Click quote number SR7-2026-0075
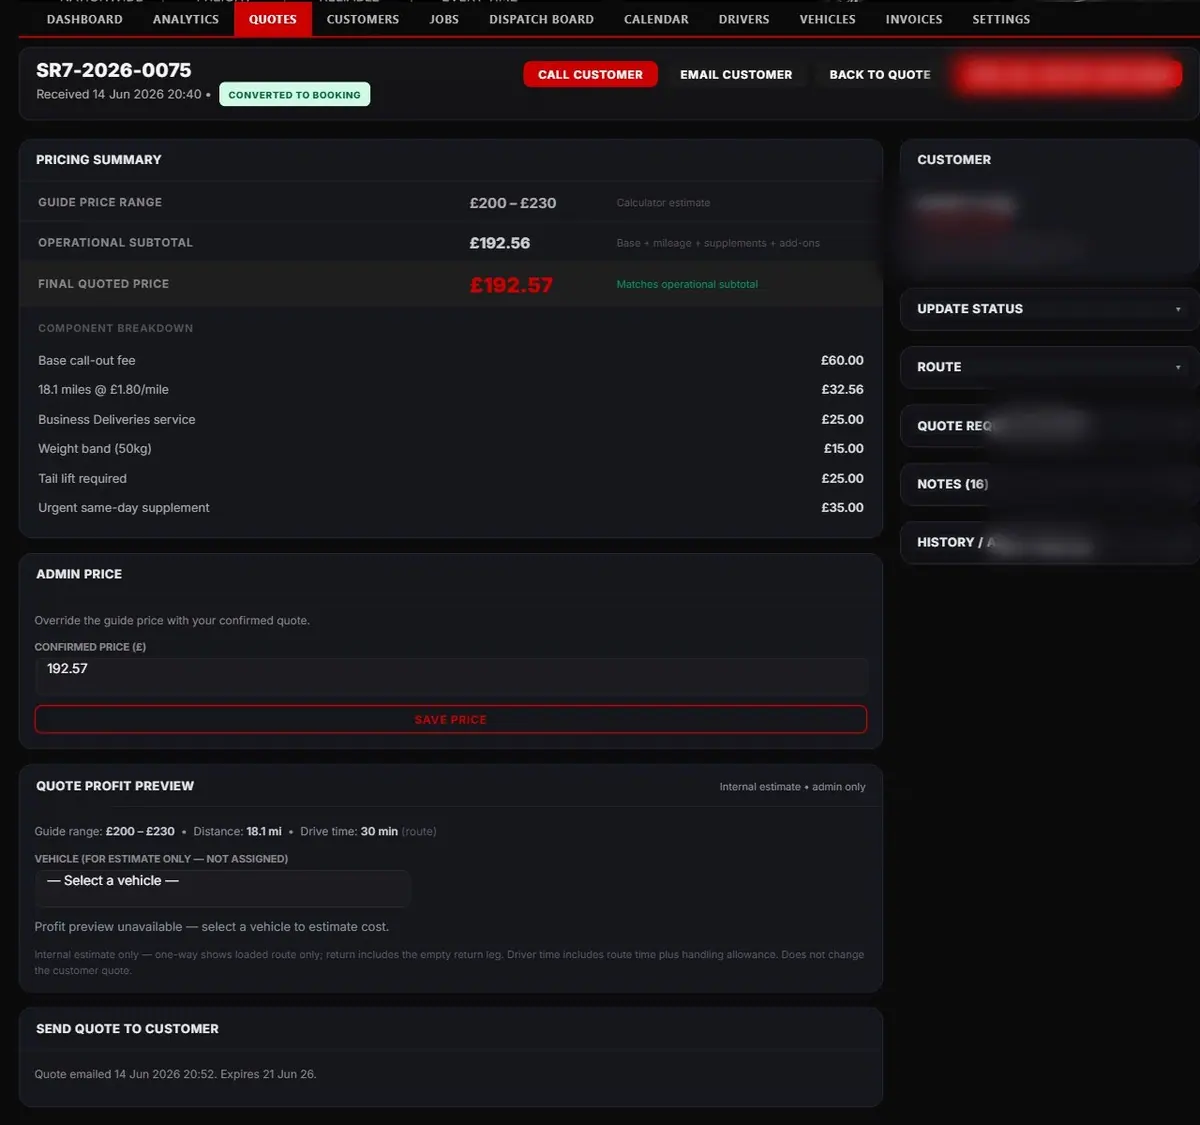1200x1125 pixels. click(114, 70)
